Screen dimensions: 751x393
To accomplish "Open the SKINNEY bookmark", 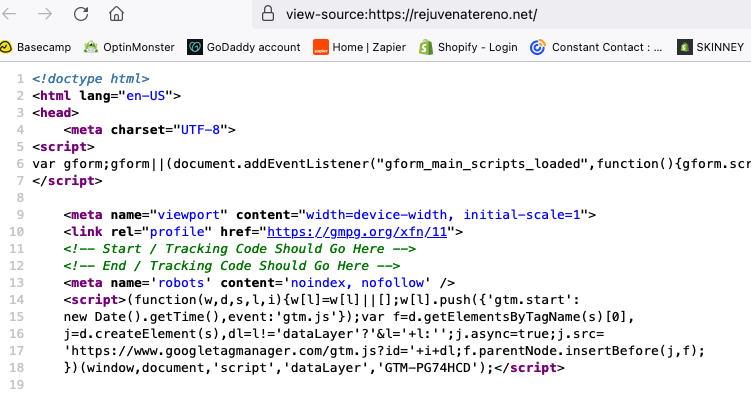I will pyautogui.click(x=710, y=47).
